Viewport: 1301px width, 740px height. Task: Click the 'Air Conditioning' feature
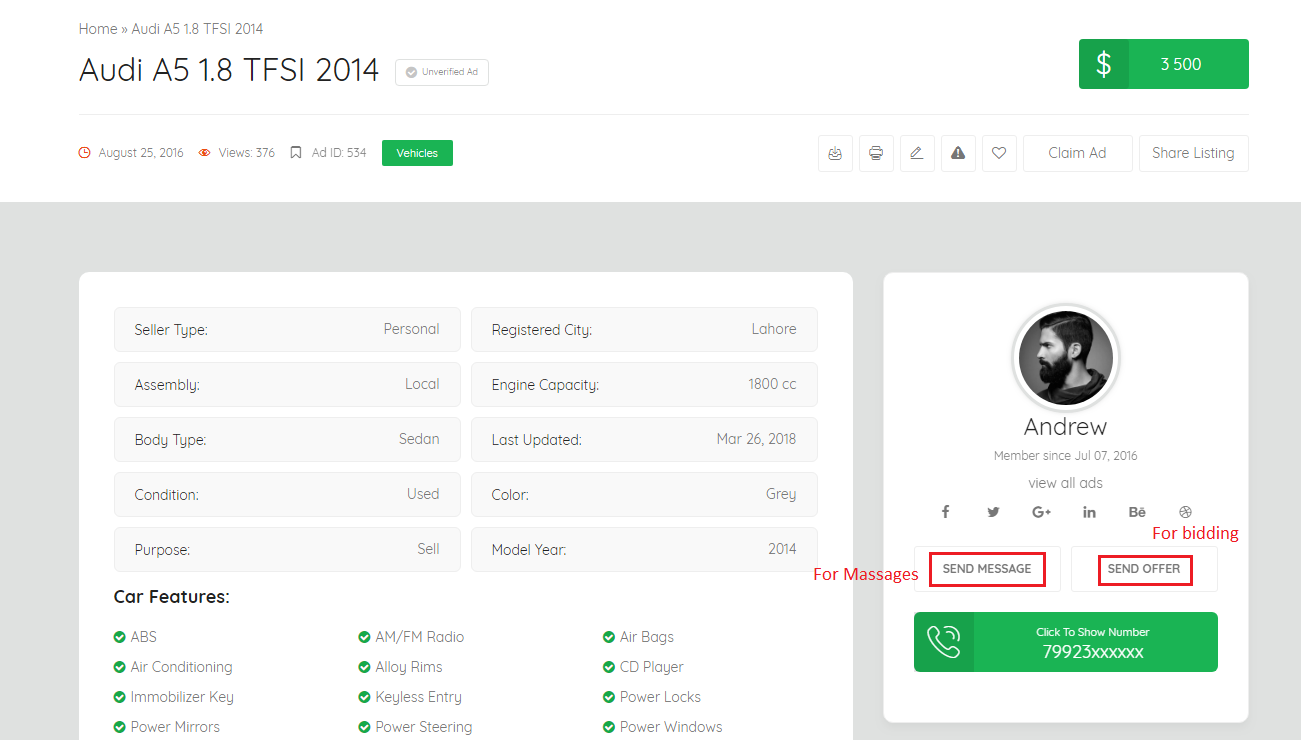[173, 667]
